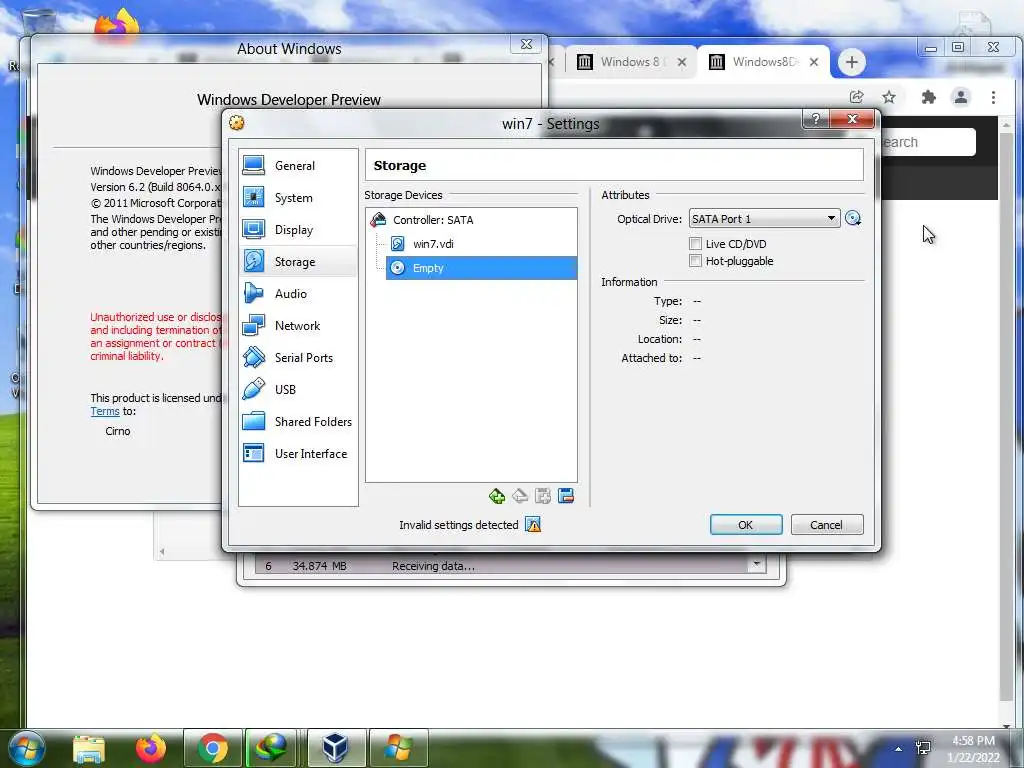
Task: Click the invalid settings warning icon
Action: [533, 525]
